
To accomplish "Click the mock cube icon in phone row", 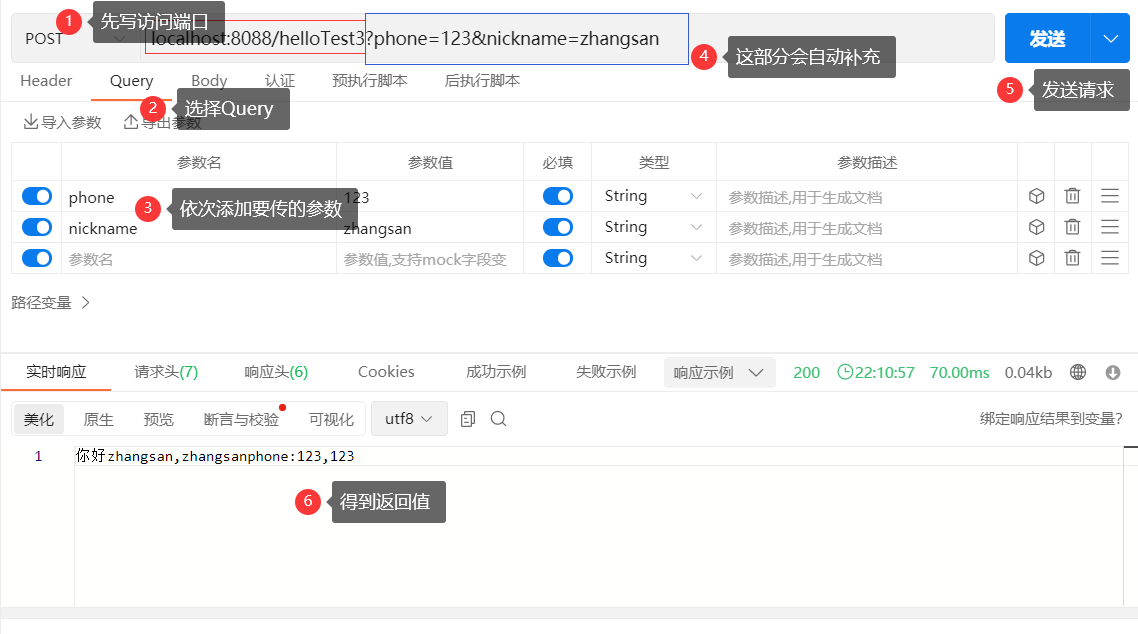I will [x=1036, y=196].
